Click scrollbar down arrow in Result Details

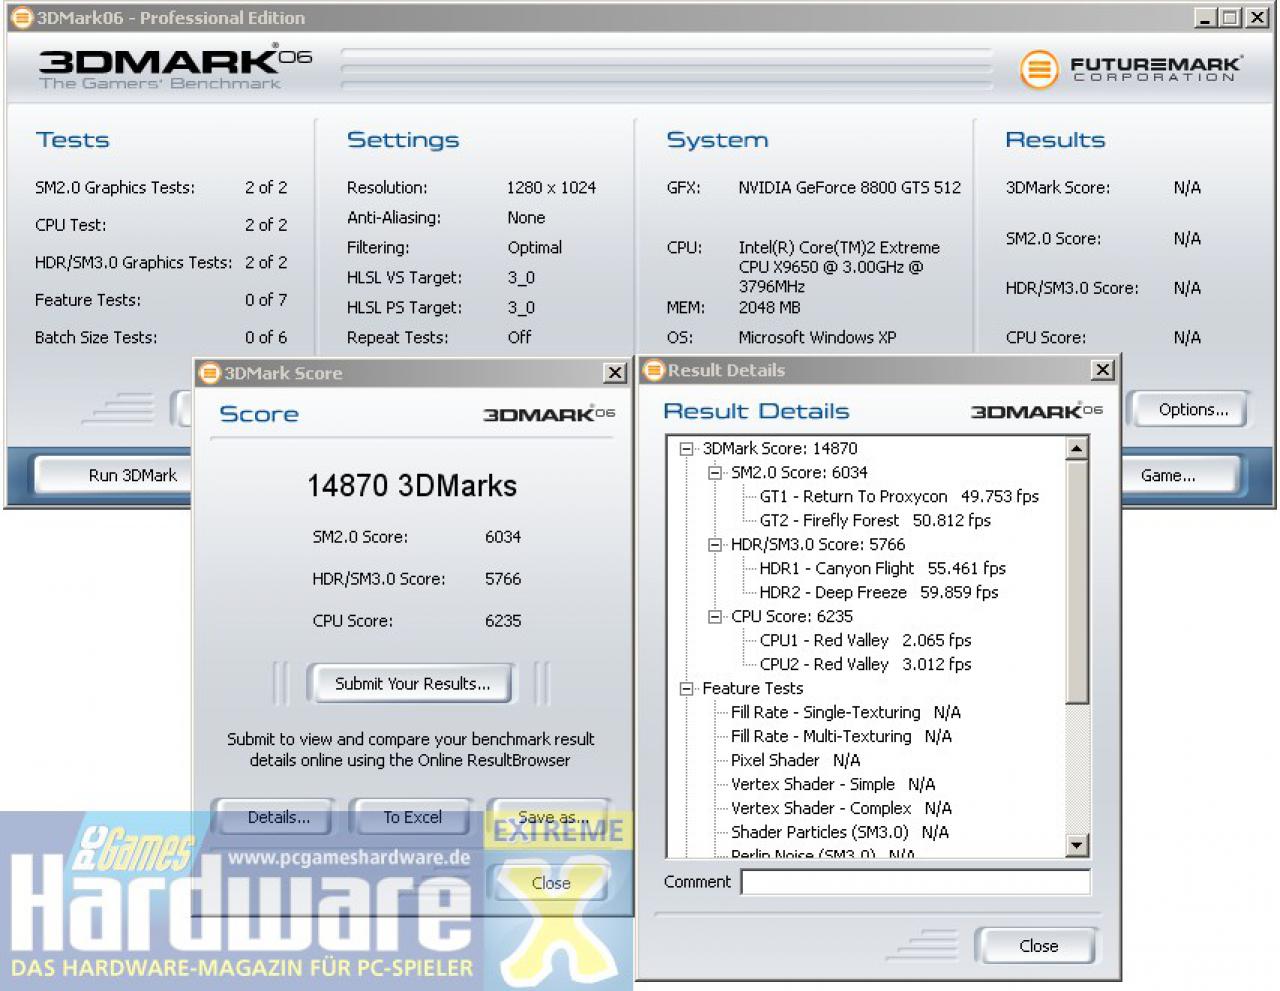pyautogui.click(x=1076, y=846)
